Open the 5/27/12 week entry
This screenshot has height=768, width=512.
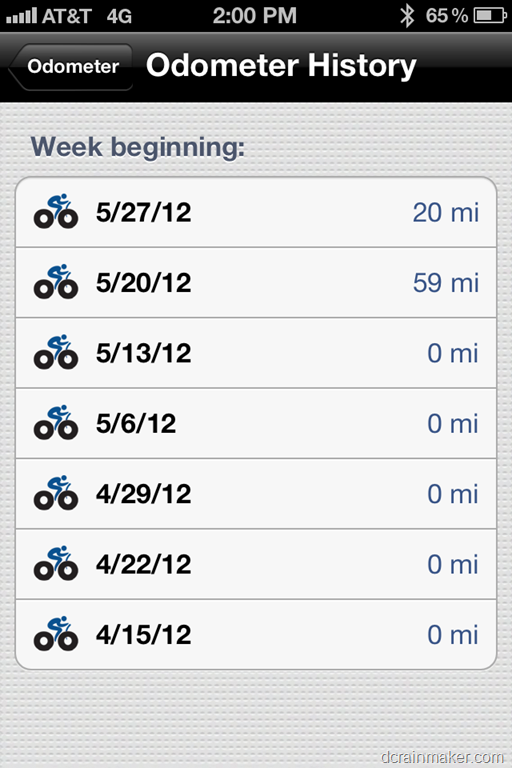pos(256,212)
